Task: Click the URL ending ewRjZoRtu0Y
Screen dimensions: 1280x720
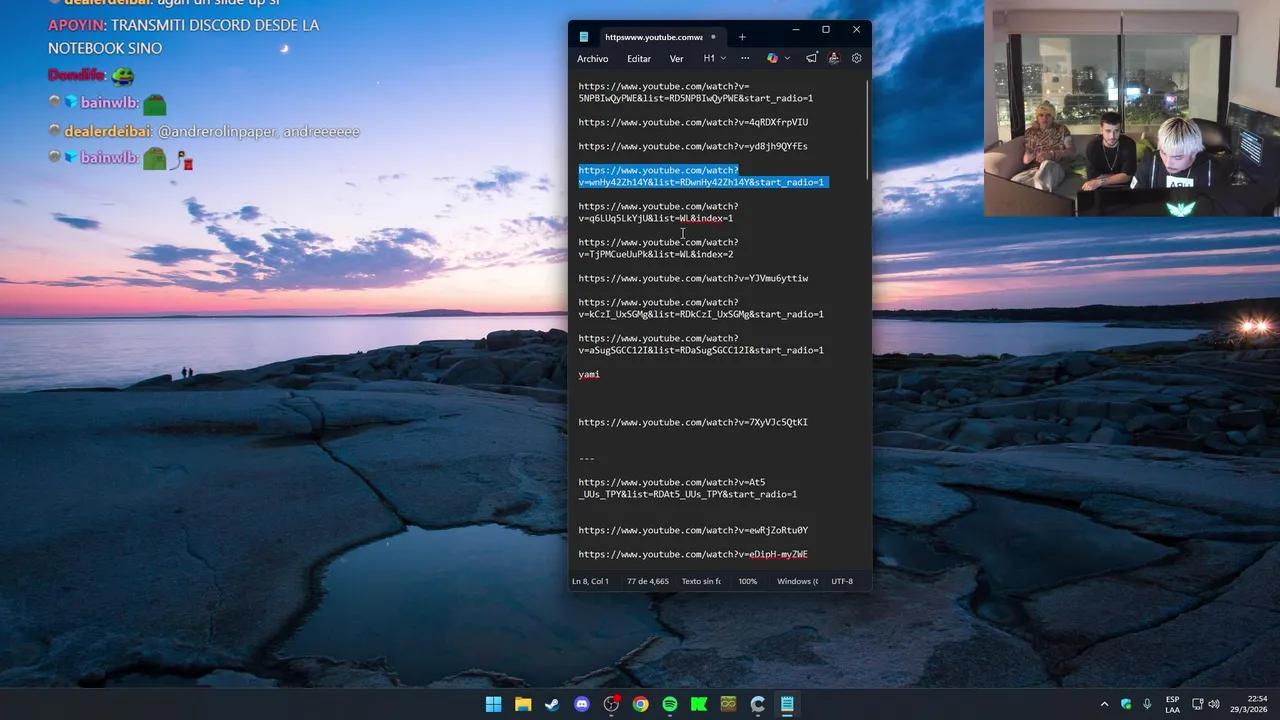Action: click(x=693, y=530)
